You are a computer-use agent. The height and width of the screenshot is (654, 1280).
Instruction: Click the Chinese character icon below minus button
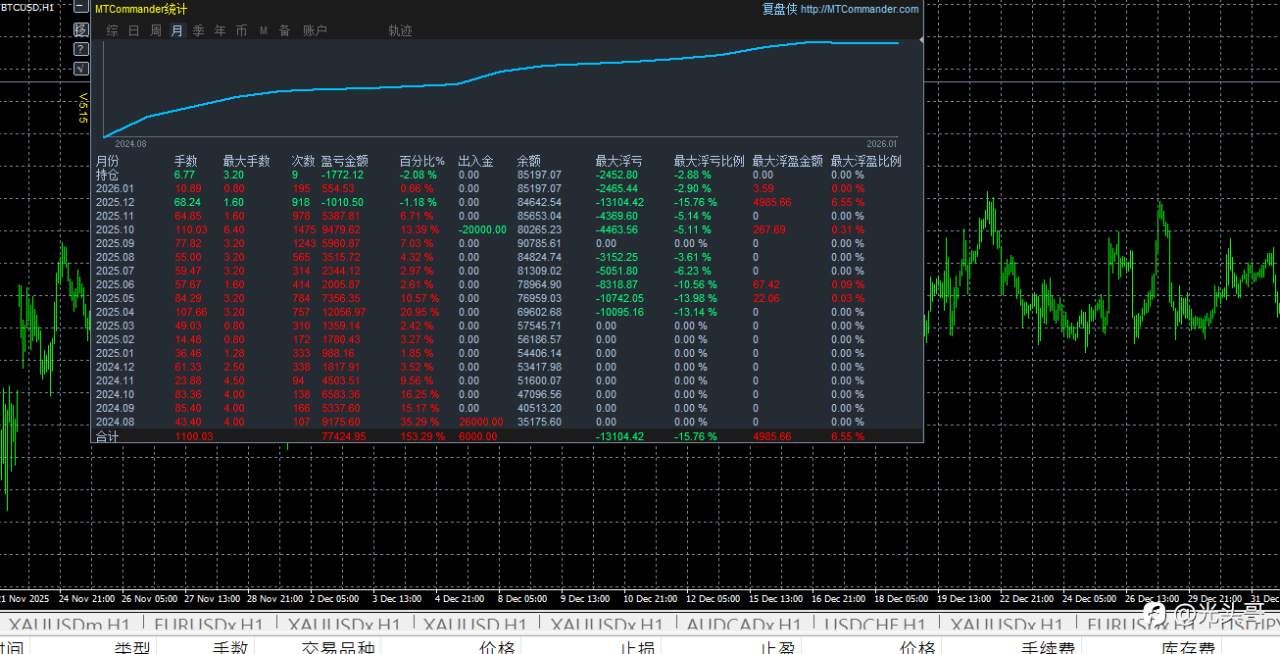pyautogui.click(x=81, y=30)
